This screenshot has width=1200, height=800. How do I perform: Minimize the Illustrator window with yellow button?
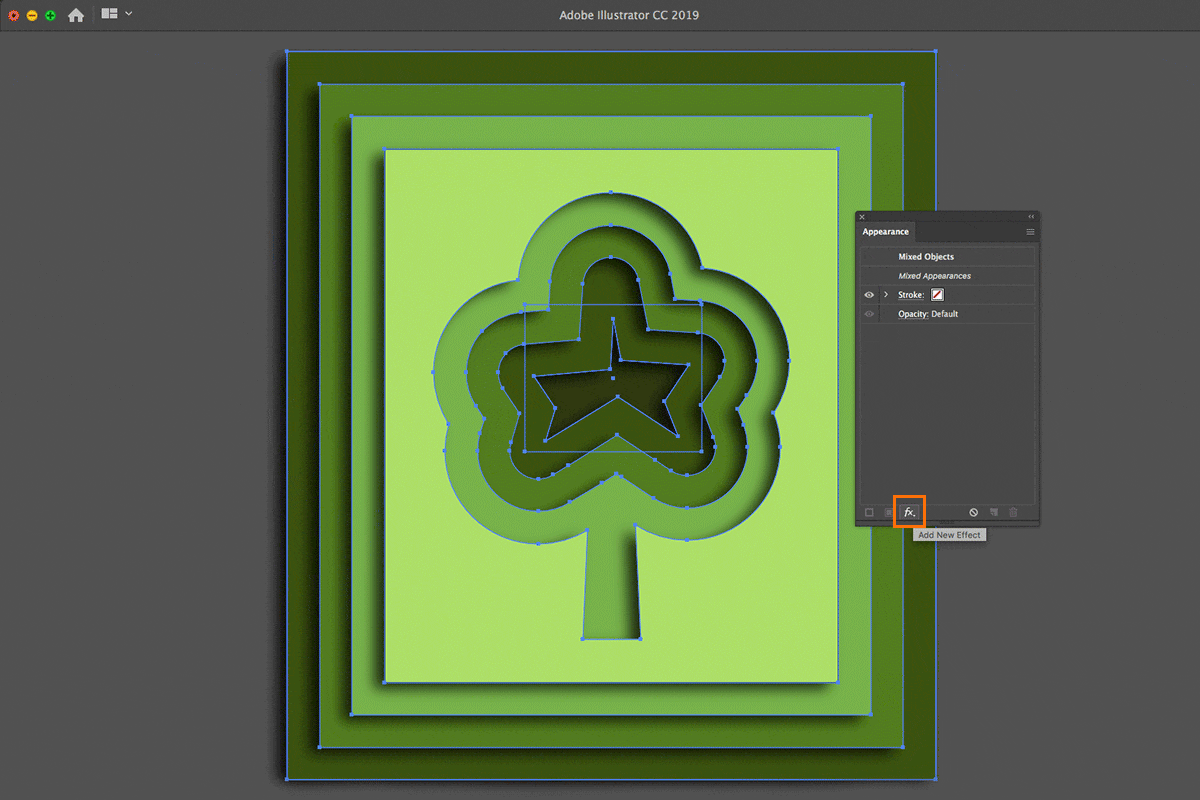[32, 16]
